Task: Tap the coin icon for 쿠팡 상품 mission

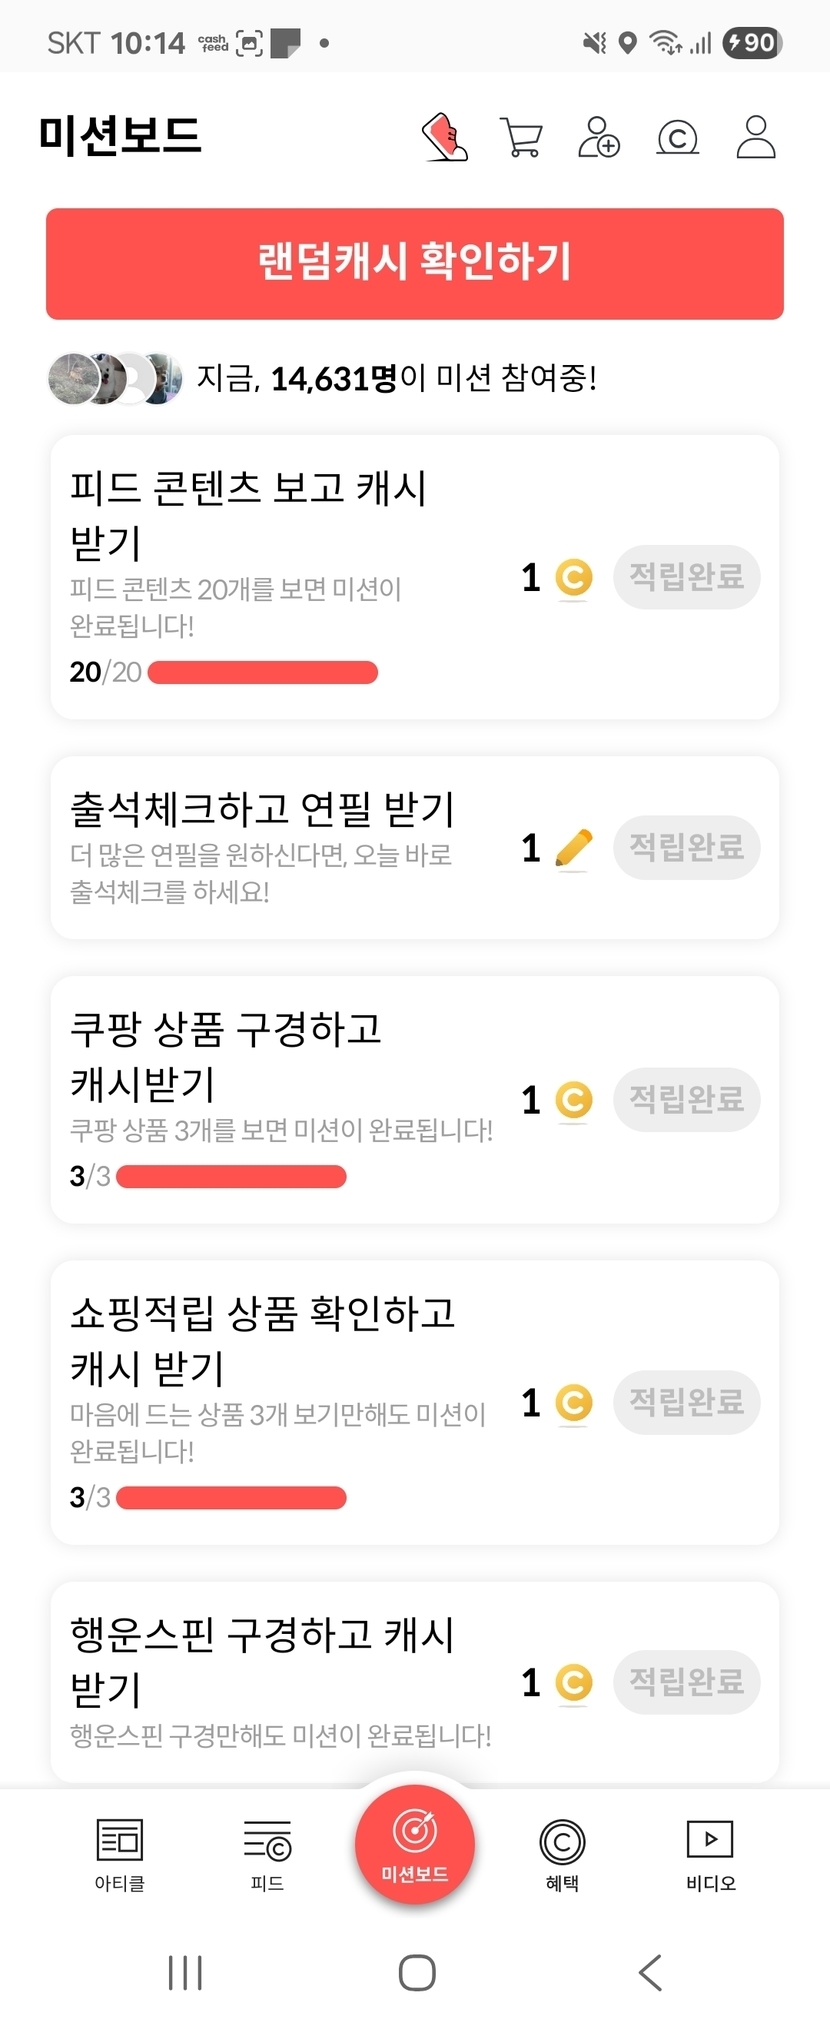Action: pyautogui.click(x=574, y=1101)
